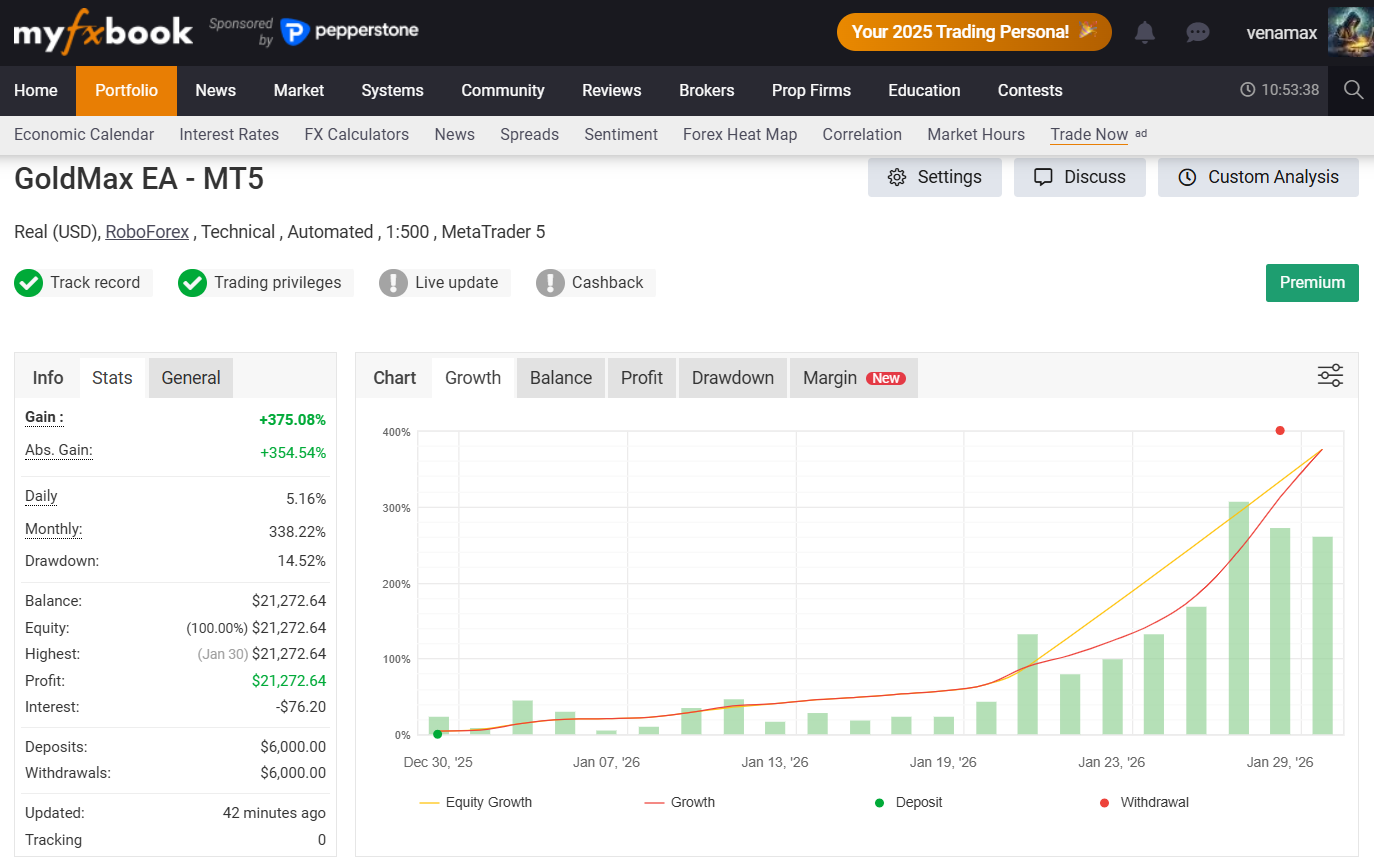
Task: Click the search magnifier icon
Action: click(1354, 90)
